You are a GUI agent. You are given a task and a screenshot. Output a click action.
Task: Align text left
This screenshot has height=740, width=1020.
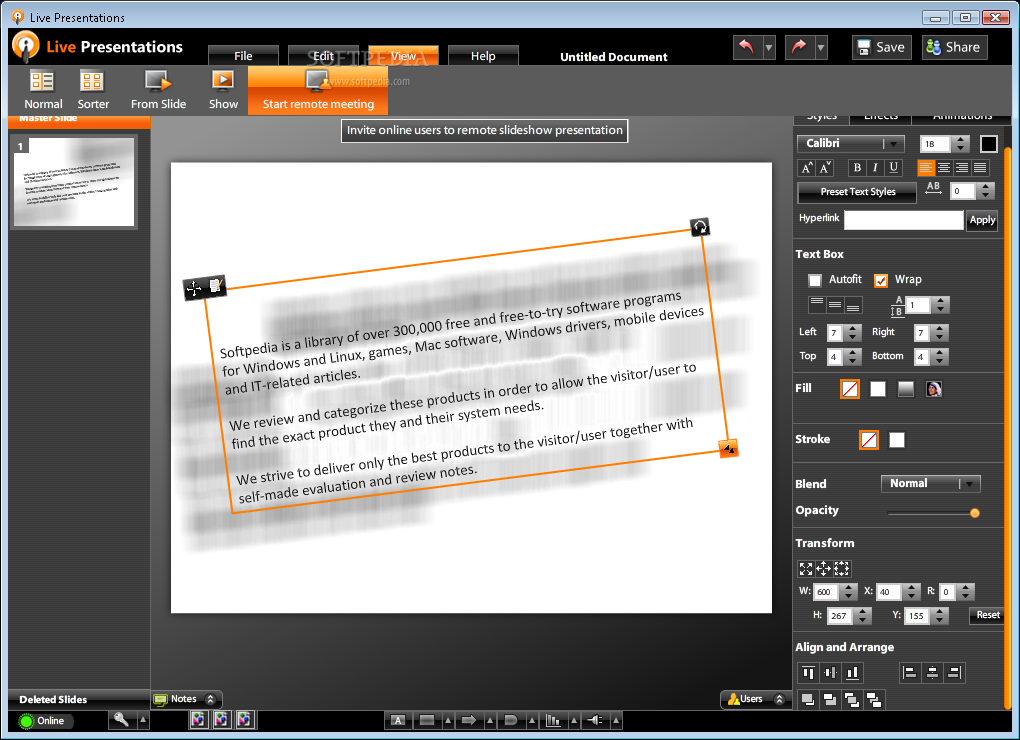pyautogui.click(x=926, y=168)
